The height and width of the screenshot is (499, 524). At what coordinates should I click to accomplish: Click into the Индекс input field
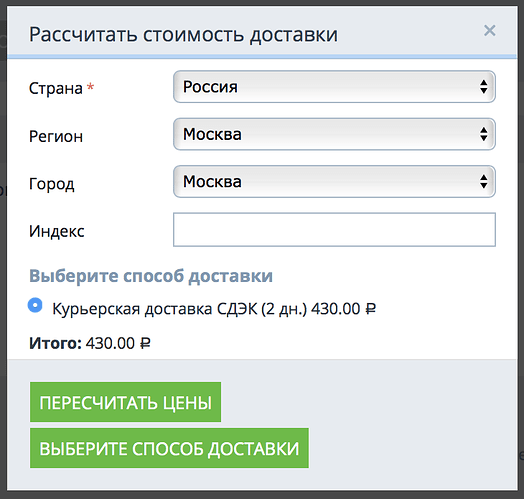[334, 230]
